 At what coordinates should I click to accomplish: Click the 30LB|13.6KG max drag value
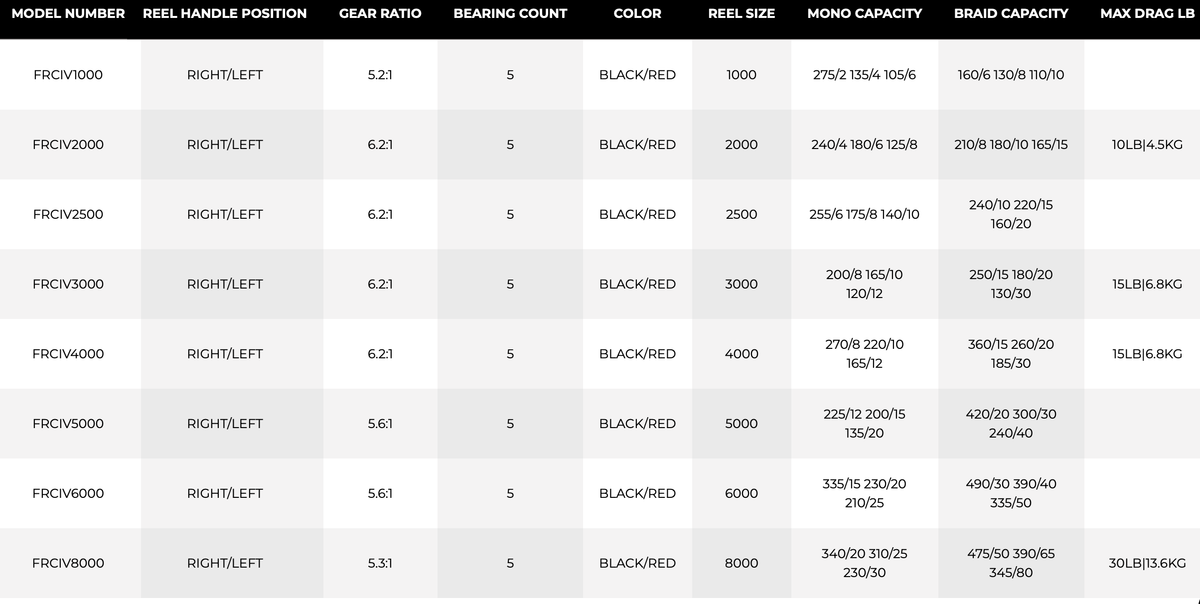coord(1147,563)
